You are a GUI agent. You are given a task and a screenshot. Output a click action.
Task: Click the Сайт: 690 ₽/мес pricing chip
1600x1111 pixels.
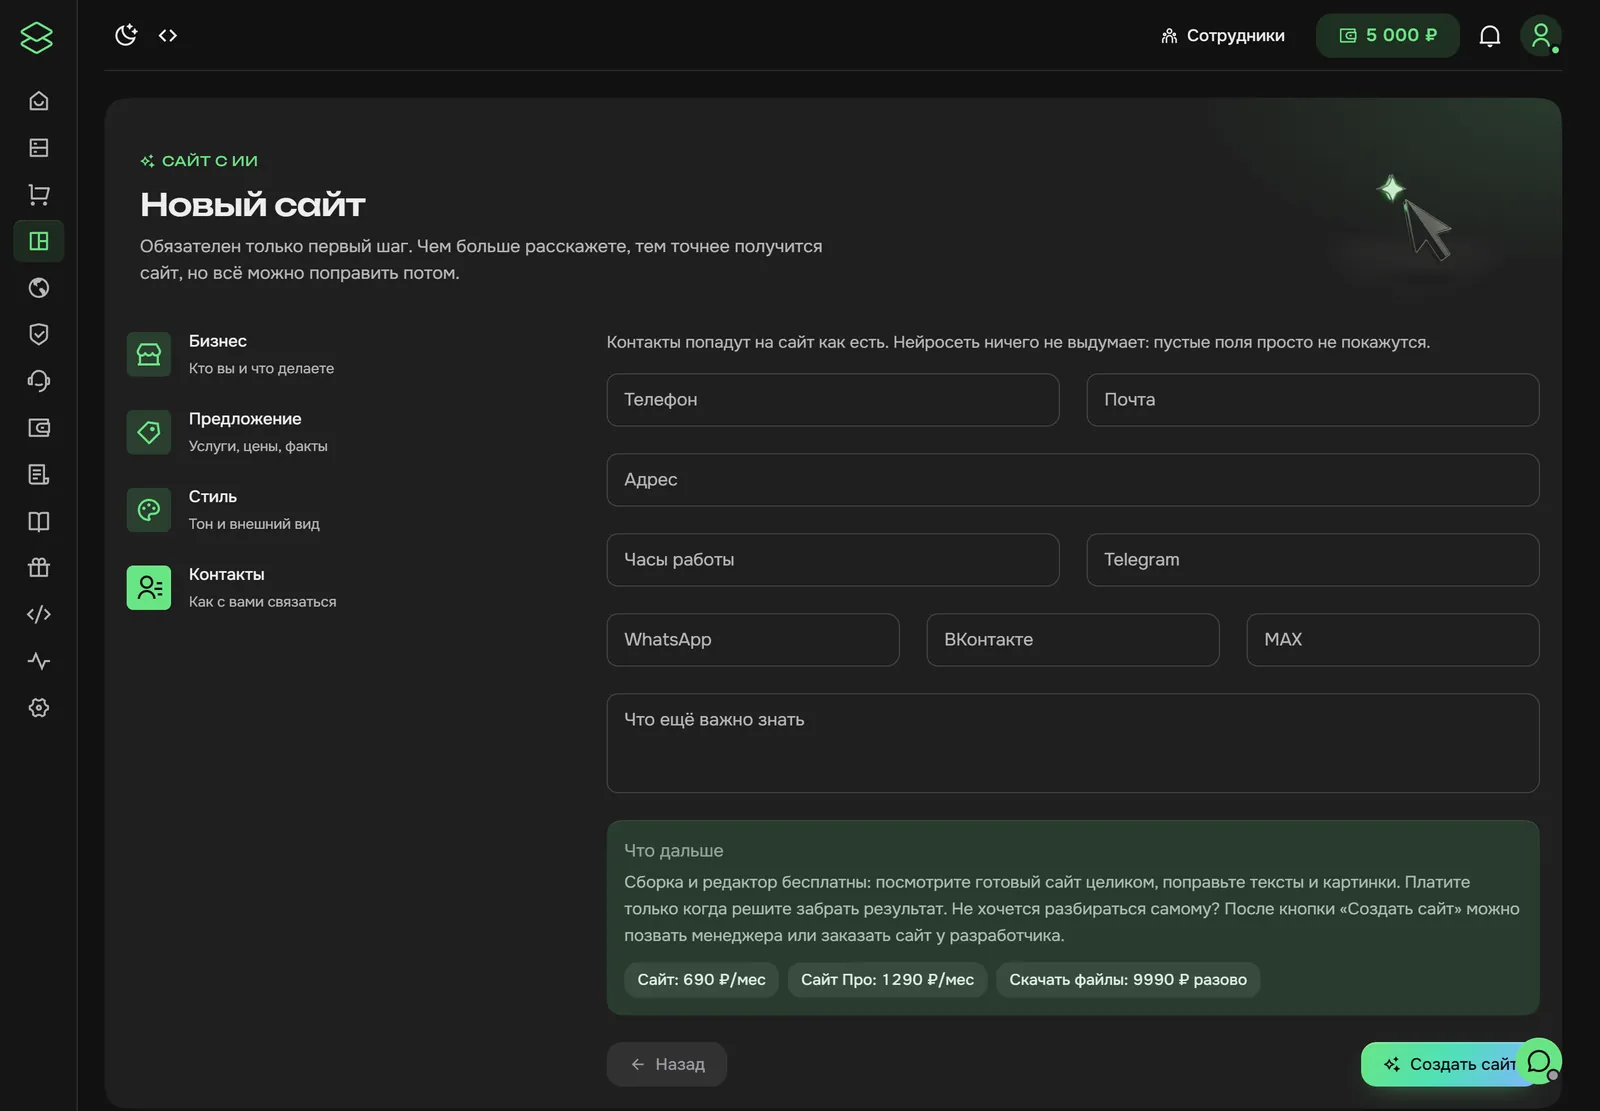pyautogui.click(x=702, y=980)
